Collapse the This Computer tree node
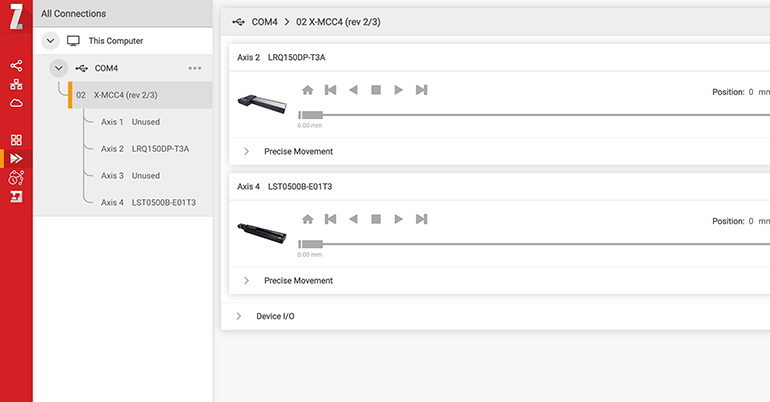Image resolution: width=770 pixels, height=402 pixels. click(50, 41)
